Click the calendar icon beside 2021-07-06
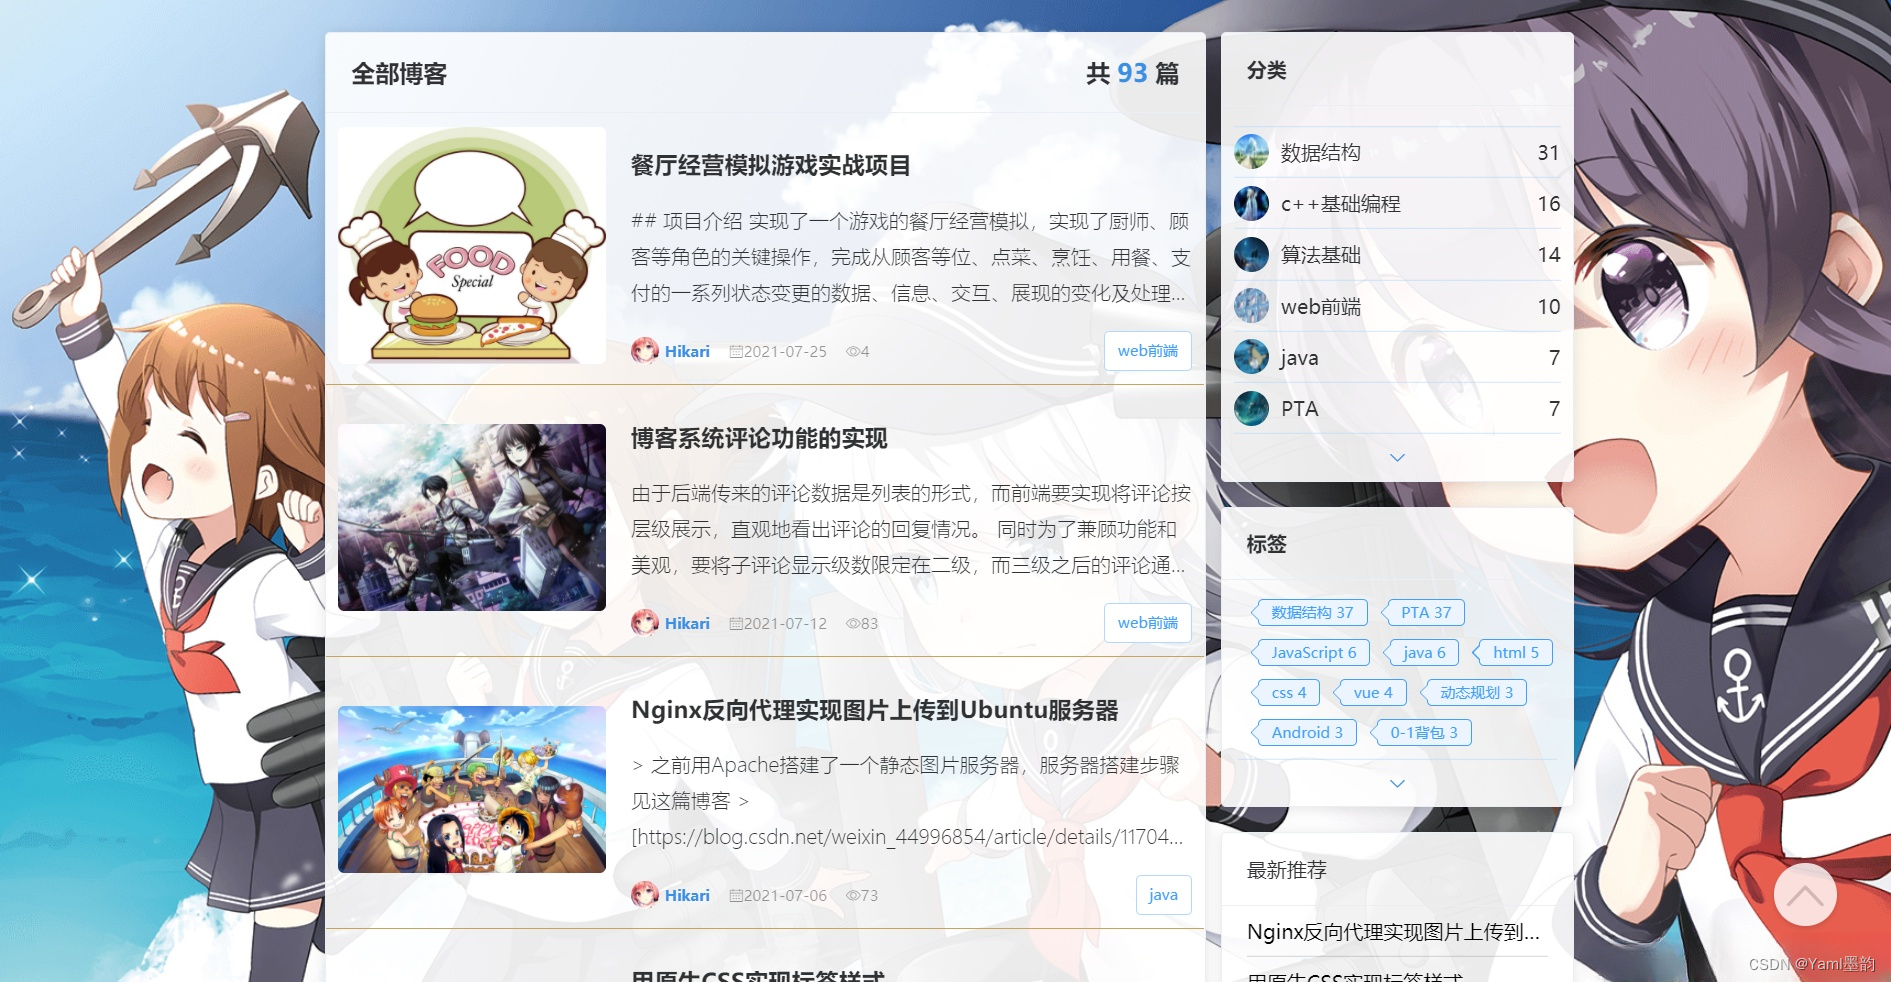Viewport: 1891px width, 982px height. pyautogui.click(x=736, y=896)
